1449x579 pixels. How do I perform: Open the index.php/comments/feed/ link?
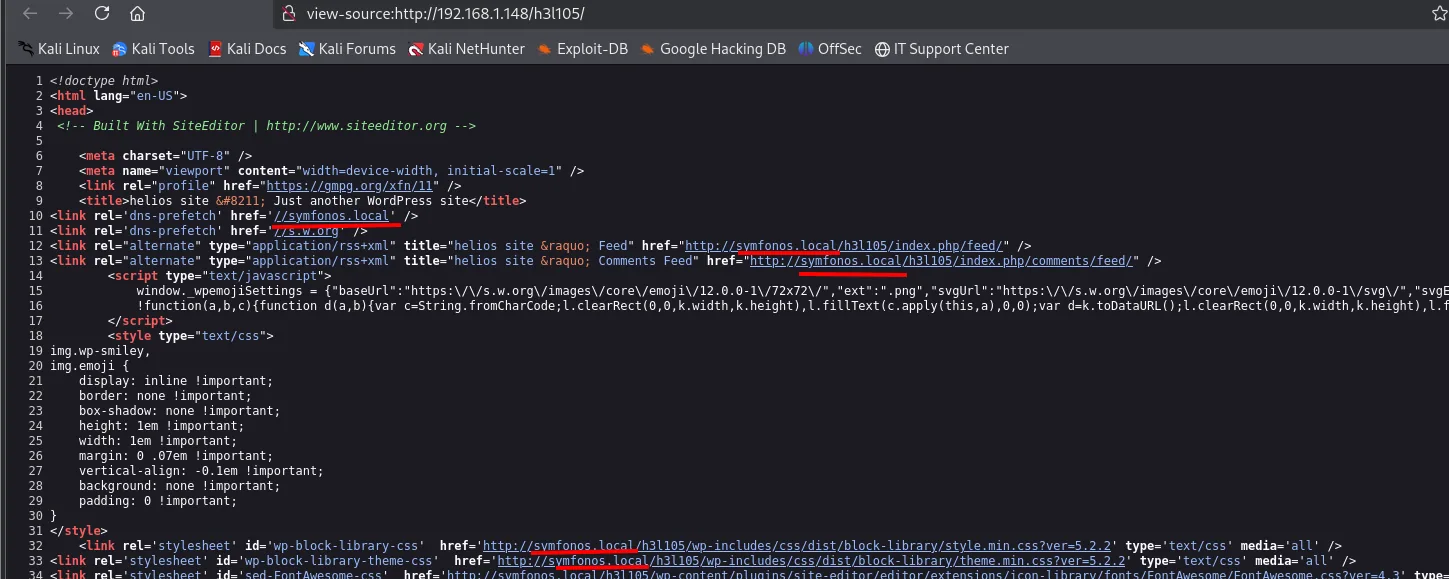pos(942,261)
